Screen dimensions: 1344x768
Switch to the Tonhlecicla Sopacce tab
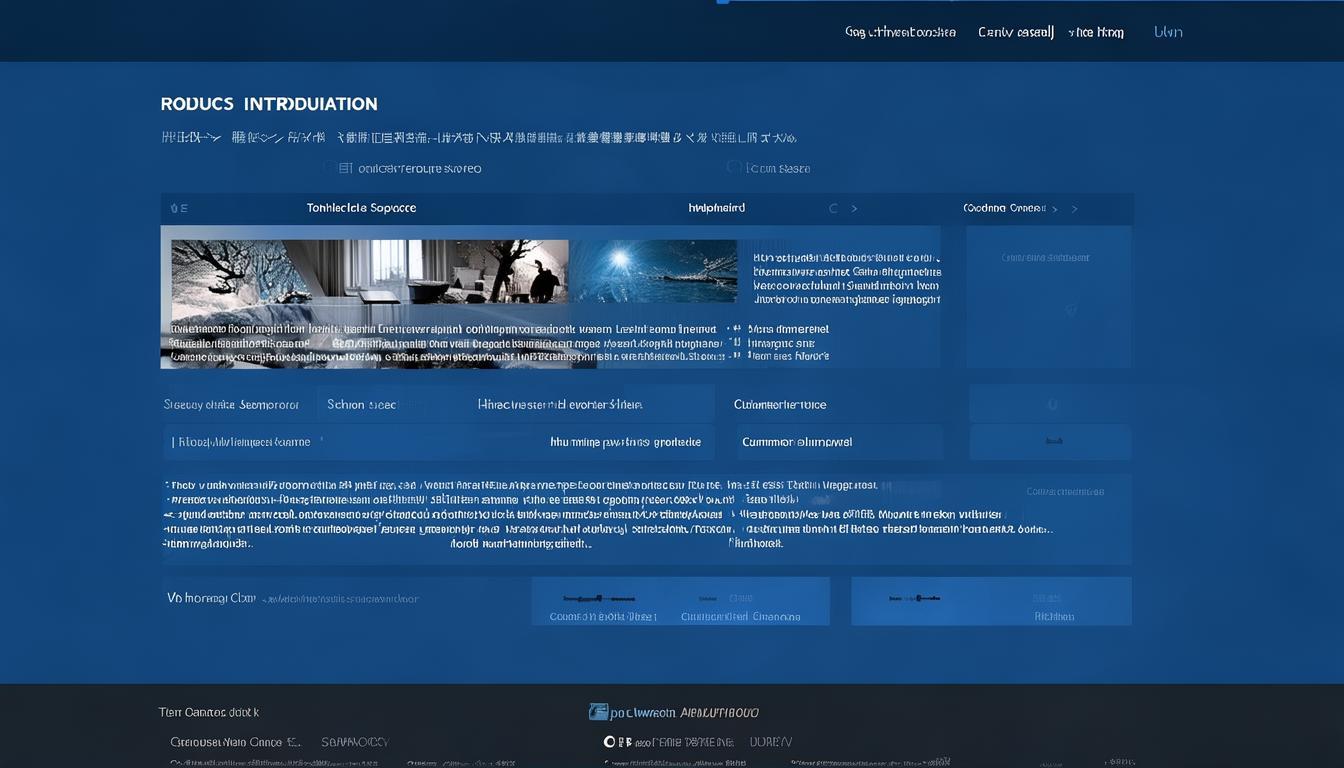(x=361, y=208)
